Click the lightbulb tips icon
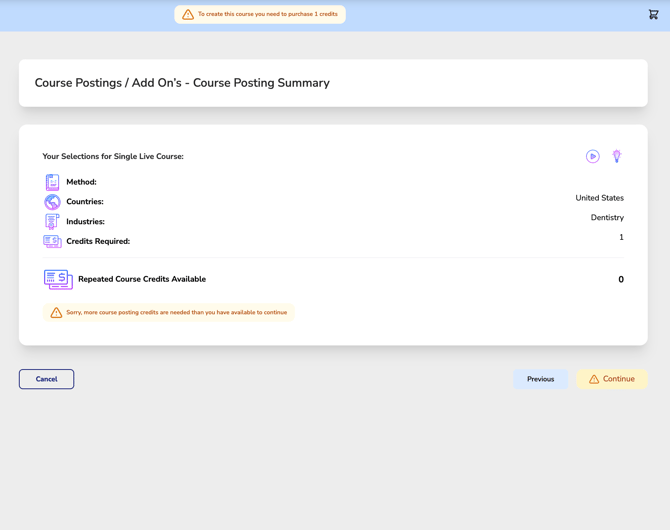670x530 pixels. 617,156
